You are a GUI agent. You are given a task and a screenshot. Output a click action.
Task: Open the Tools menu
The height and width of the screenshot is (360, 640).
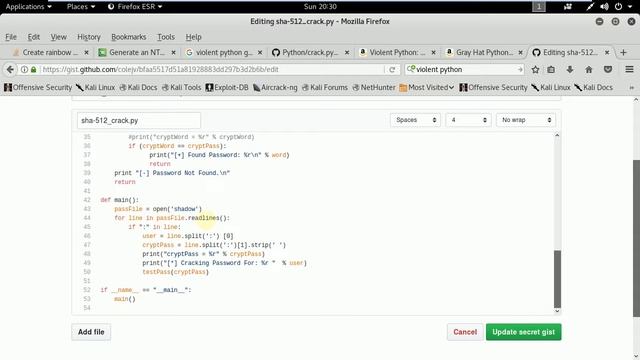(x=166, y=37)
